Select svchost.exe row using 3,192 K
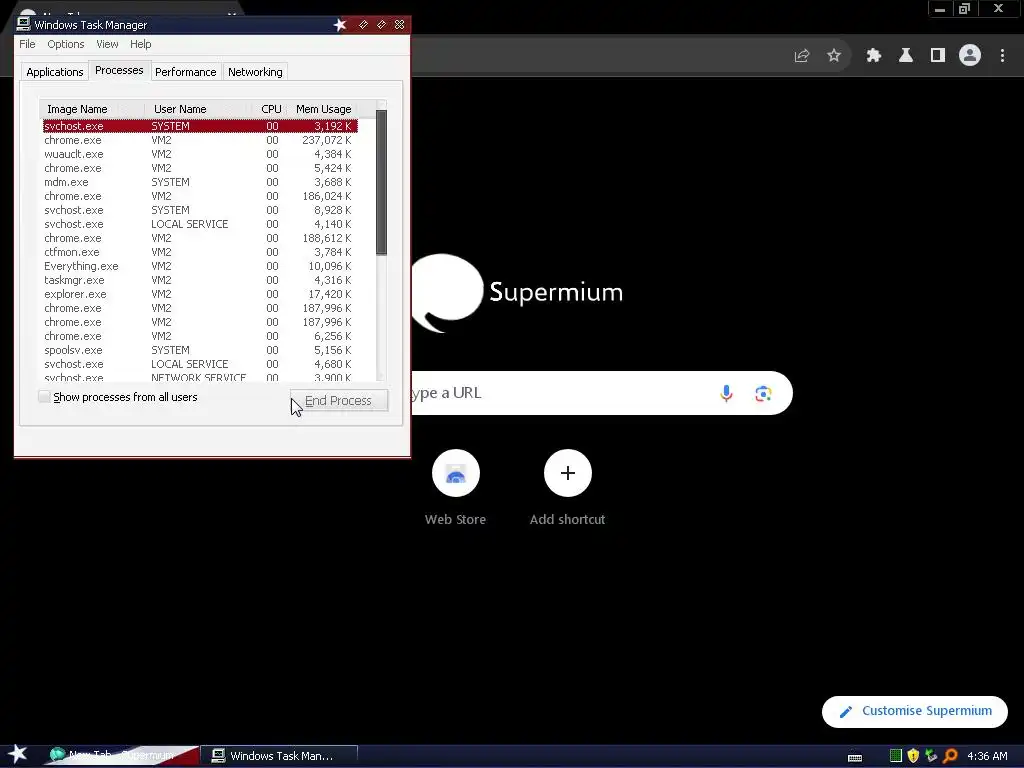 pyautogui.click(x=200, y=126)
